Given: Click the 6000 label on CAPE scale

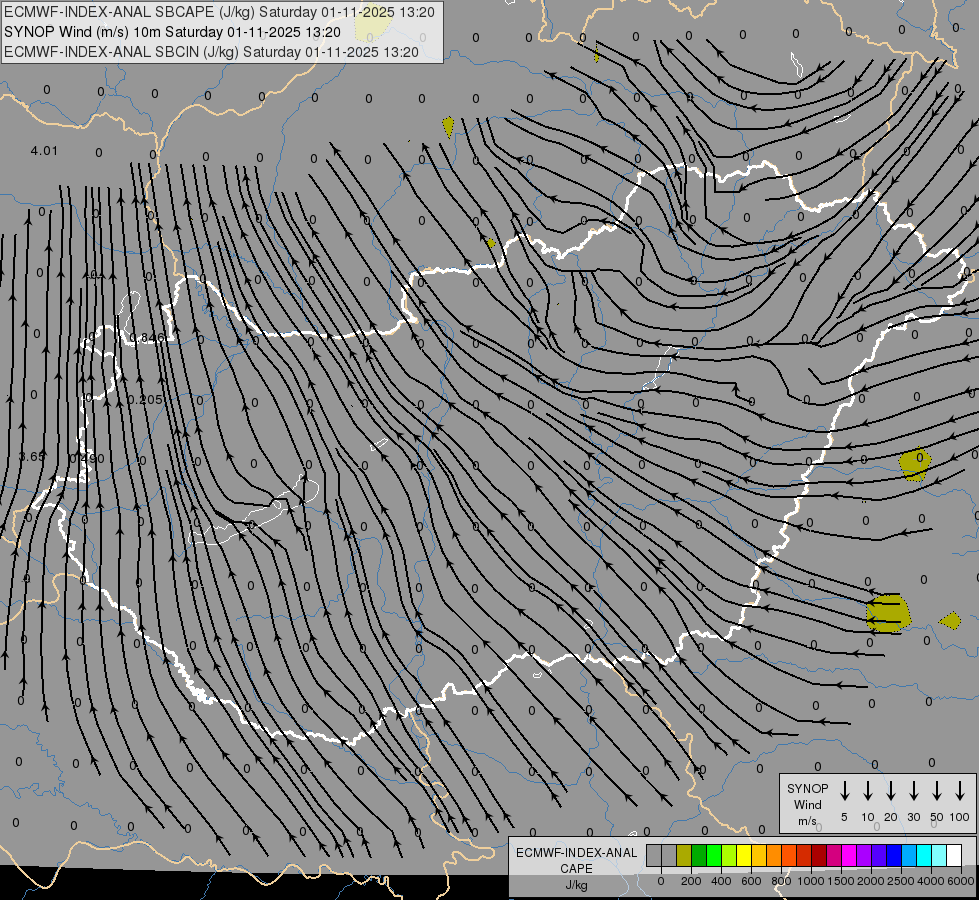Looking at the screenshot, I should [x=960, y=881].
